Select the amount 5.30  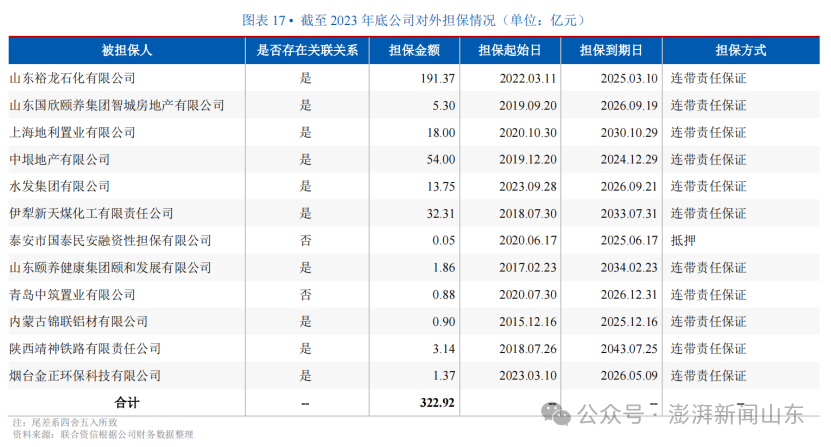click(444, 106)
